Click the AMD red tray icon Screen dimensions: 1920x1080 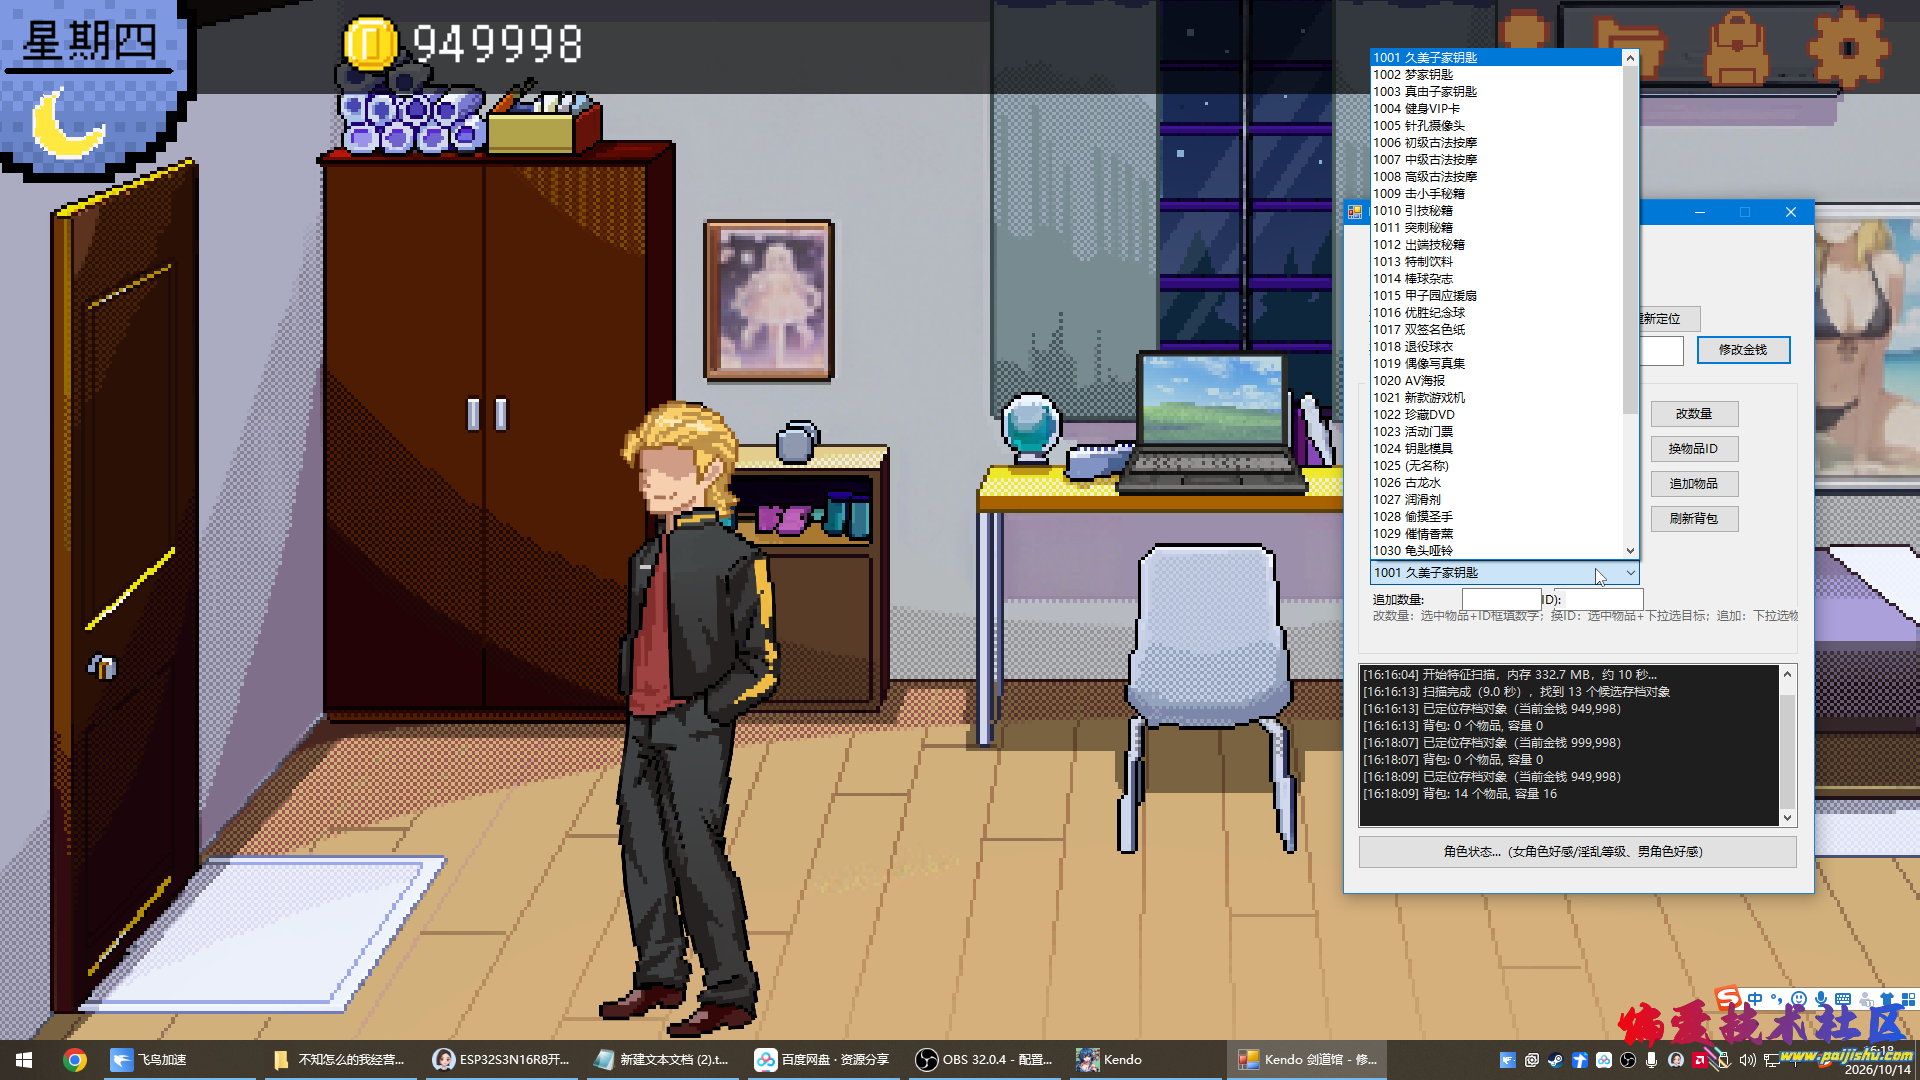1700,1060
